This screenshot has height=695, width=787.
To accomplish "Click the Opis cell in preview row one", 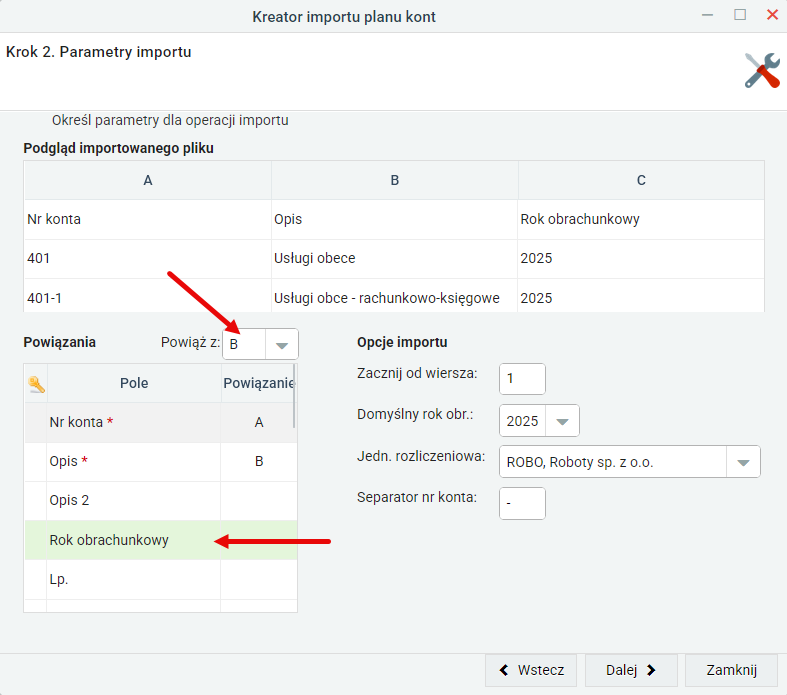I will point(395,220).
